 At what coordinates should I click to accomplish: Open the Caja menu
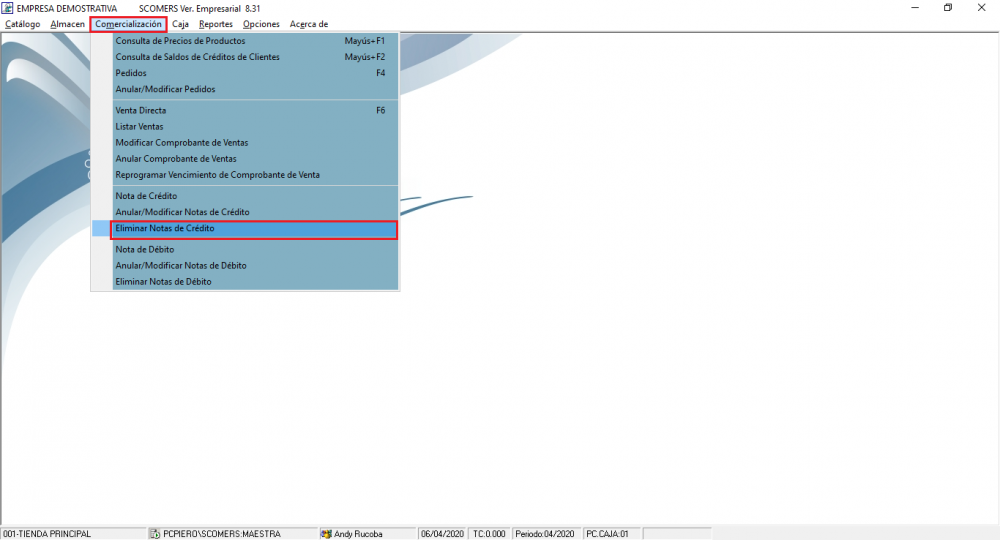tap(180, 24)
